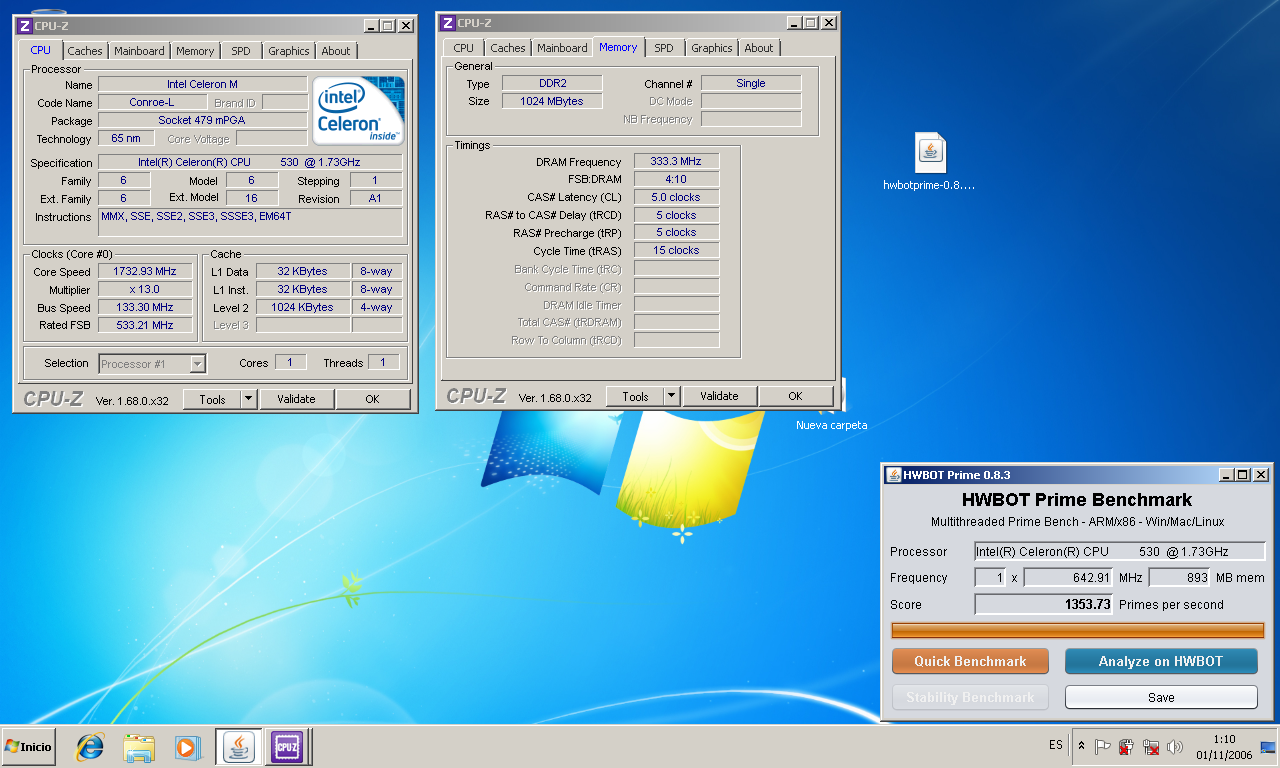This screenshot has height=768, width=1280.
Task: Launch Windows Media Player from taskbar
Action: coord(187,746)
